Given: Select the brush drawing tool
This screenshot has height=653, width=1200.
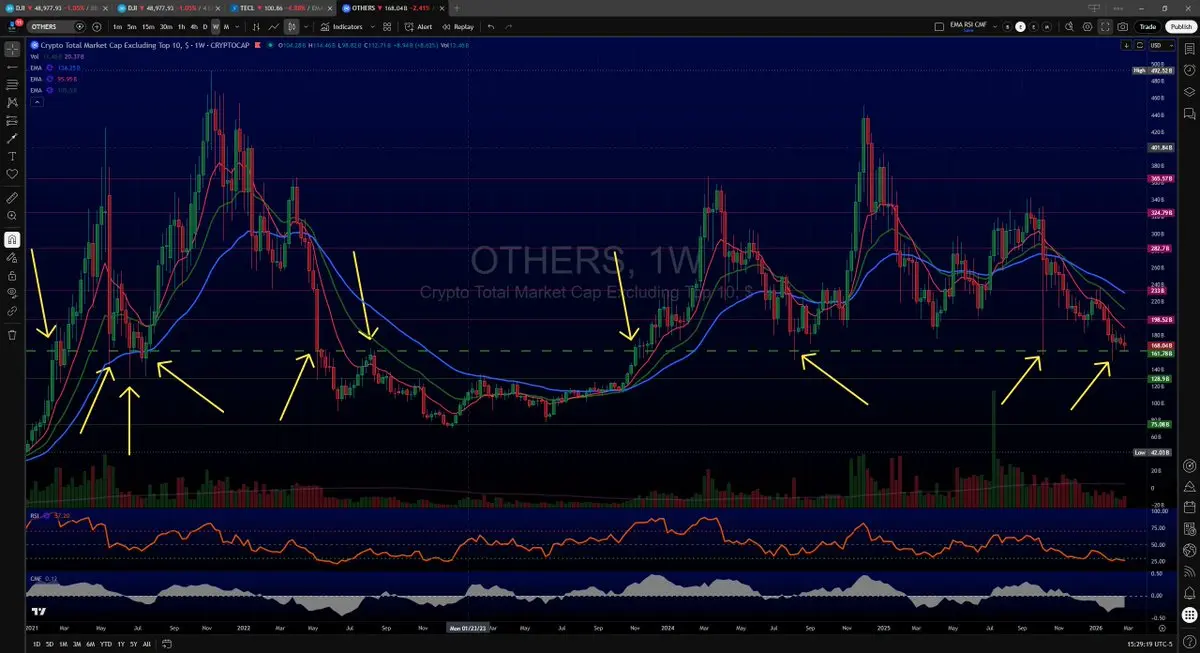Looking at the screenshot, I should click(x=12, y=138).
